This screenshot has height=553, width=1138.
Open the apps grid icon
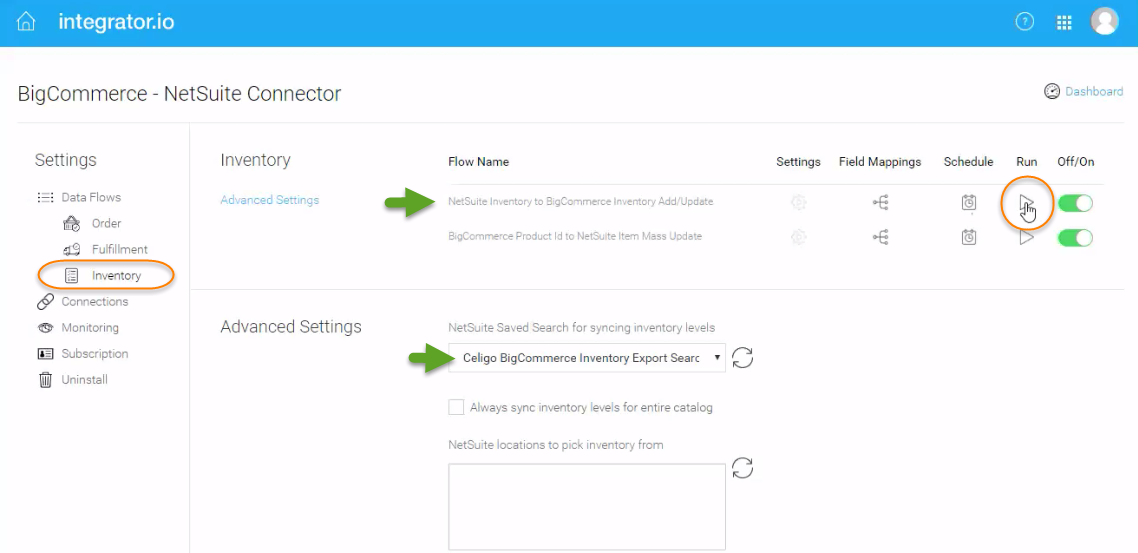[1064, 22]
